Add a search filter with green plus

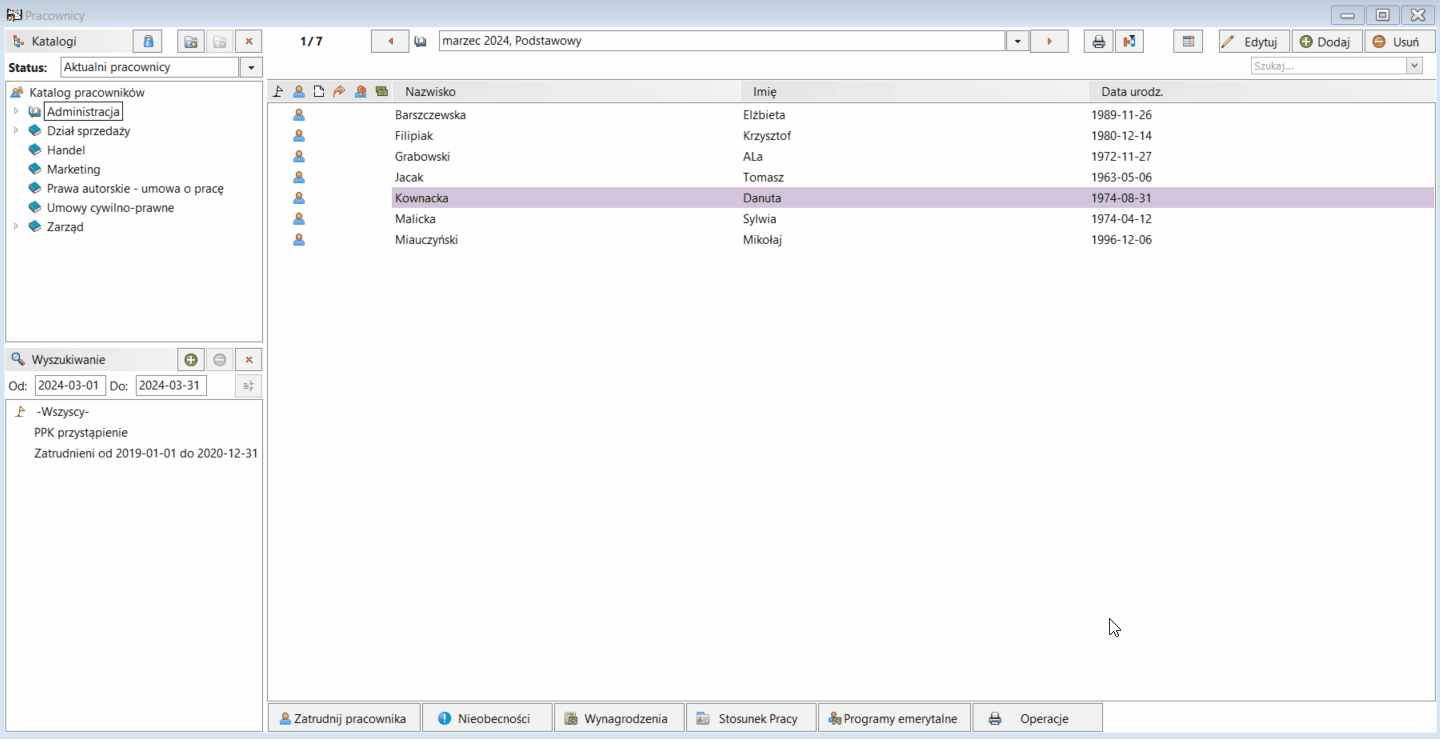point(191,360)
